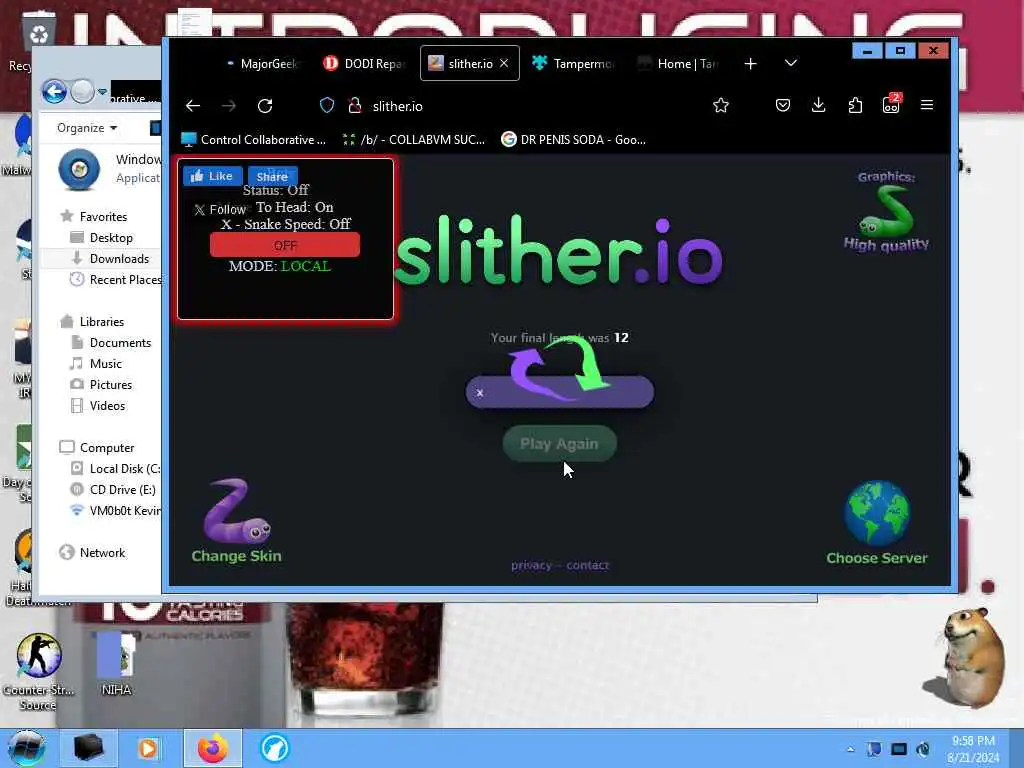
Task: Toggle the red OFF script button
Action: [285, 245]
